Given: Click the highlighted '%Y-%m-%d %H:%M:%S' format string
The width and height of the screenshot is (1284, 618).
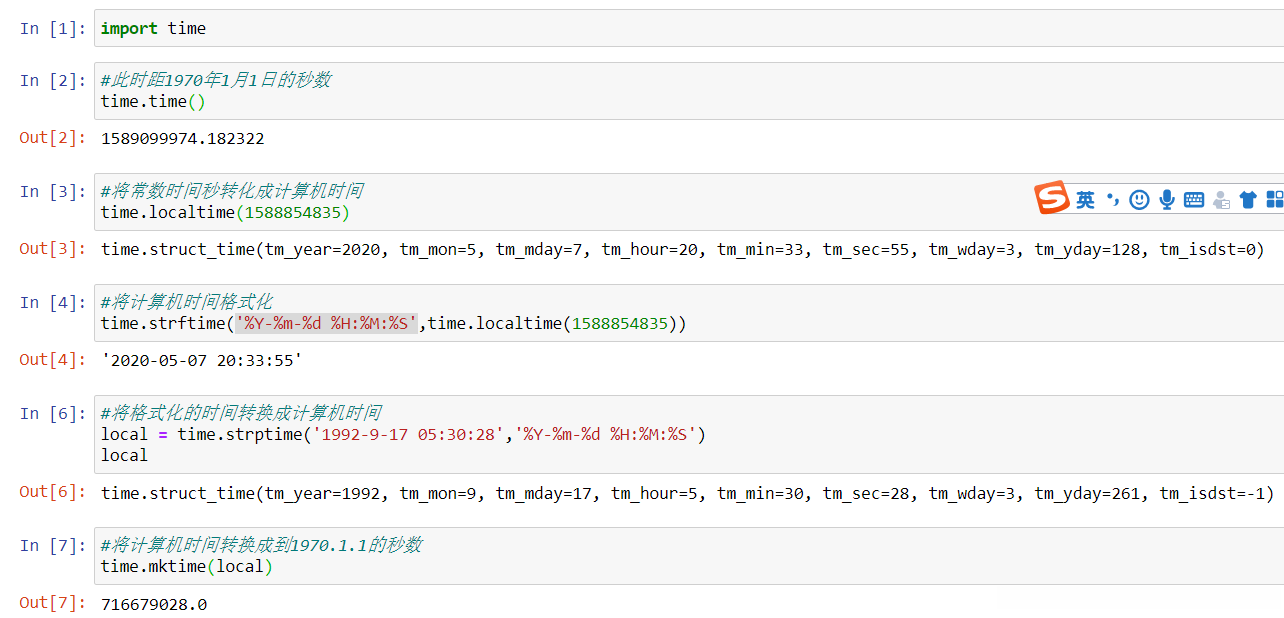Looking at the screenshot, I should tap(326, 323).
